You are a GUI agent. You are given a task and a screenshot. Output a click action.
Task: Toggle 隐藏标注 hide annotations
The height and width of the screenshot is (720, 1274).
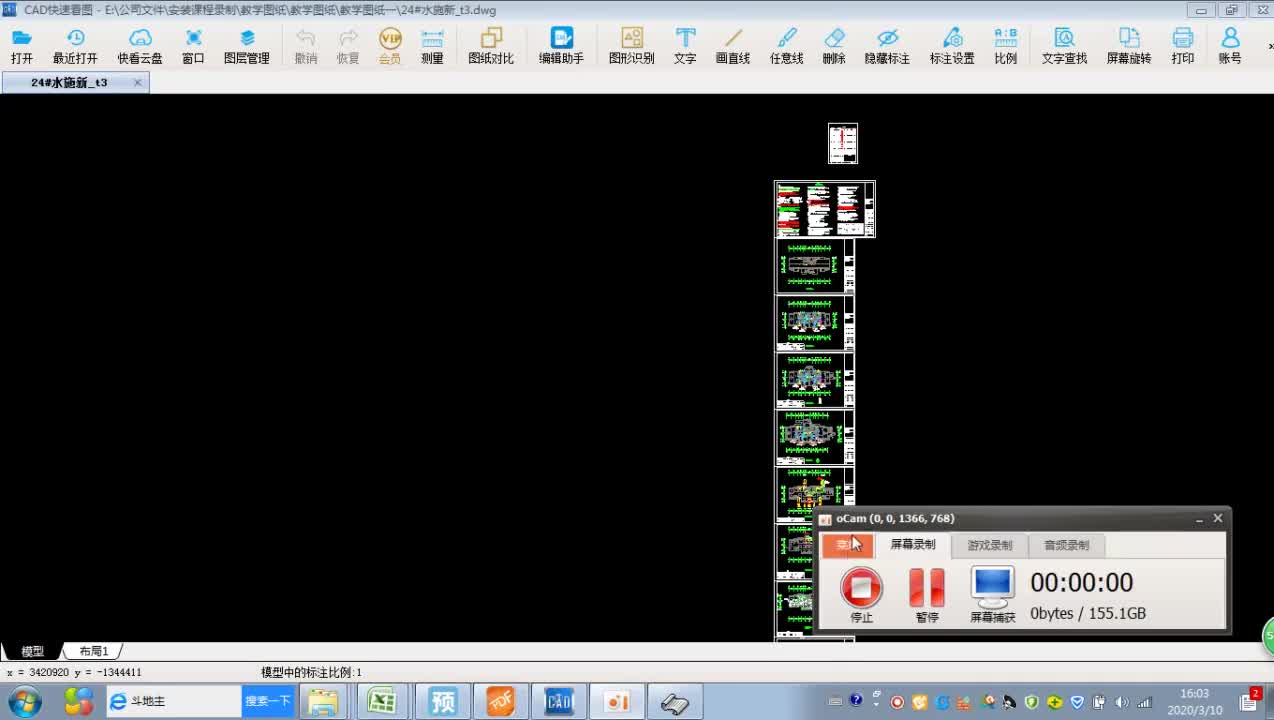[x=887, y=46]
